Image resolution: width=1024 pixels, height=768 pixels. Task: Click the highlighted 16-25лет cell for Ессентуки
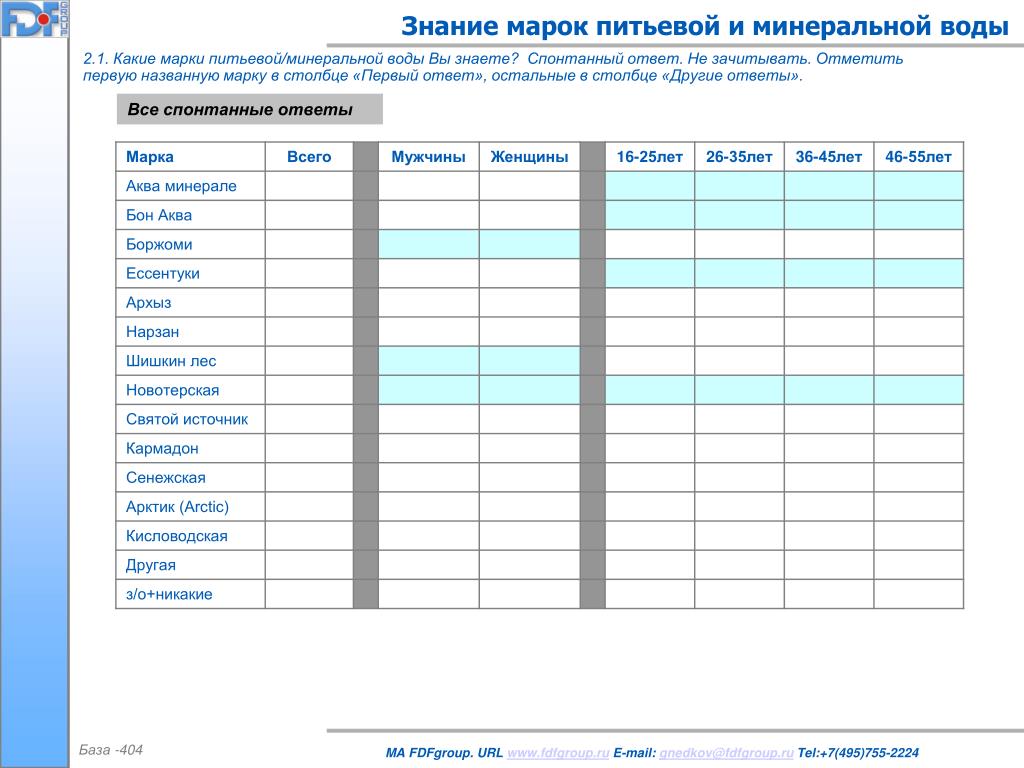pyautogui.click(x=649, y=273)
